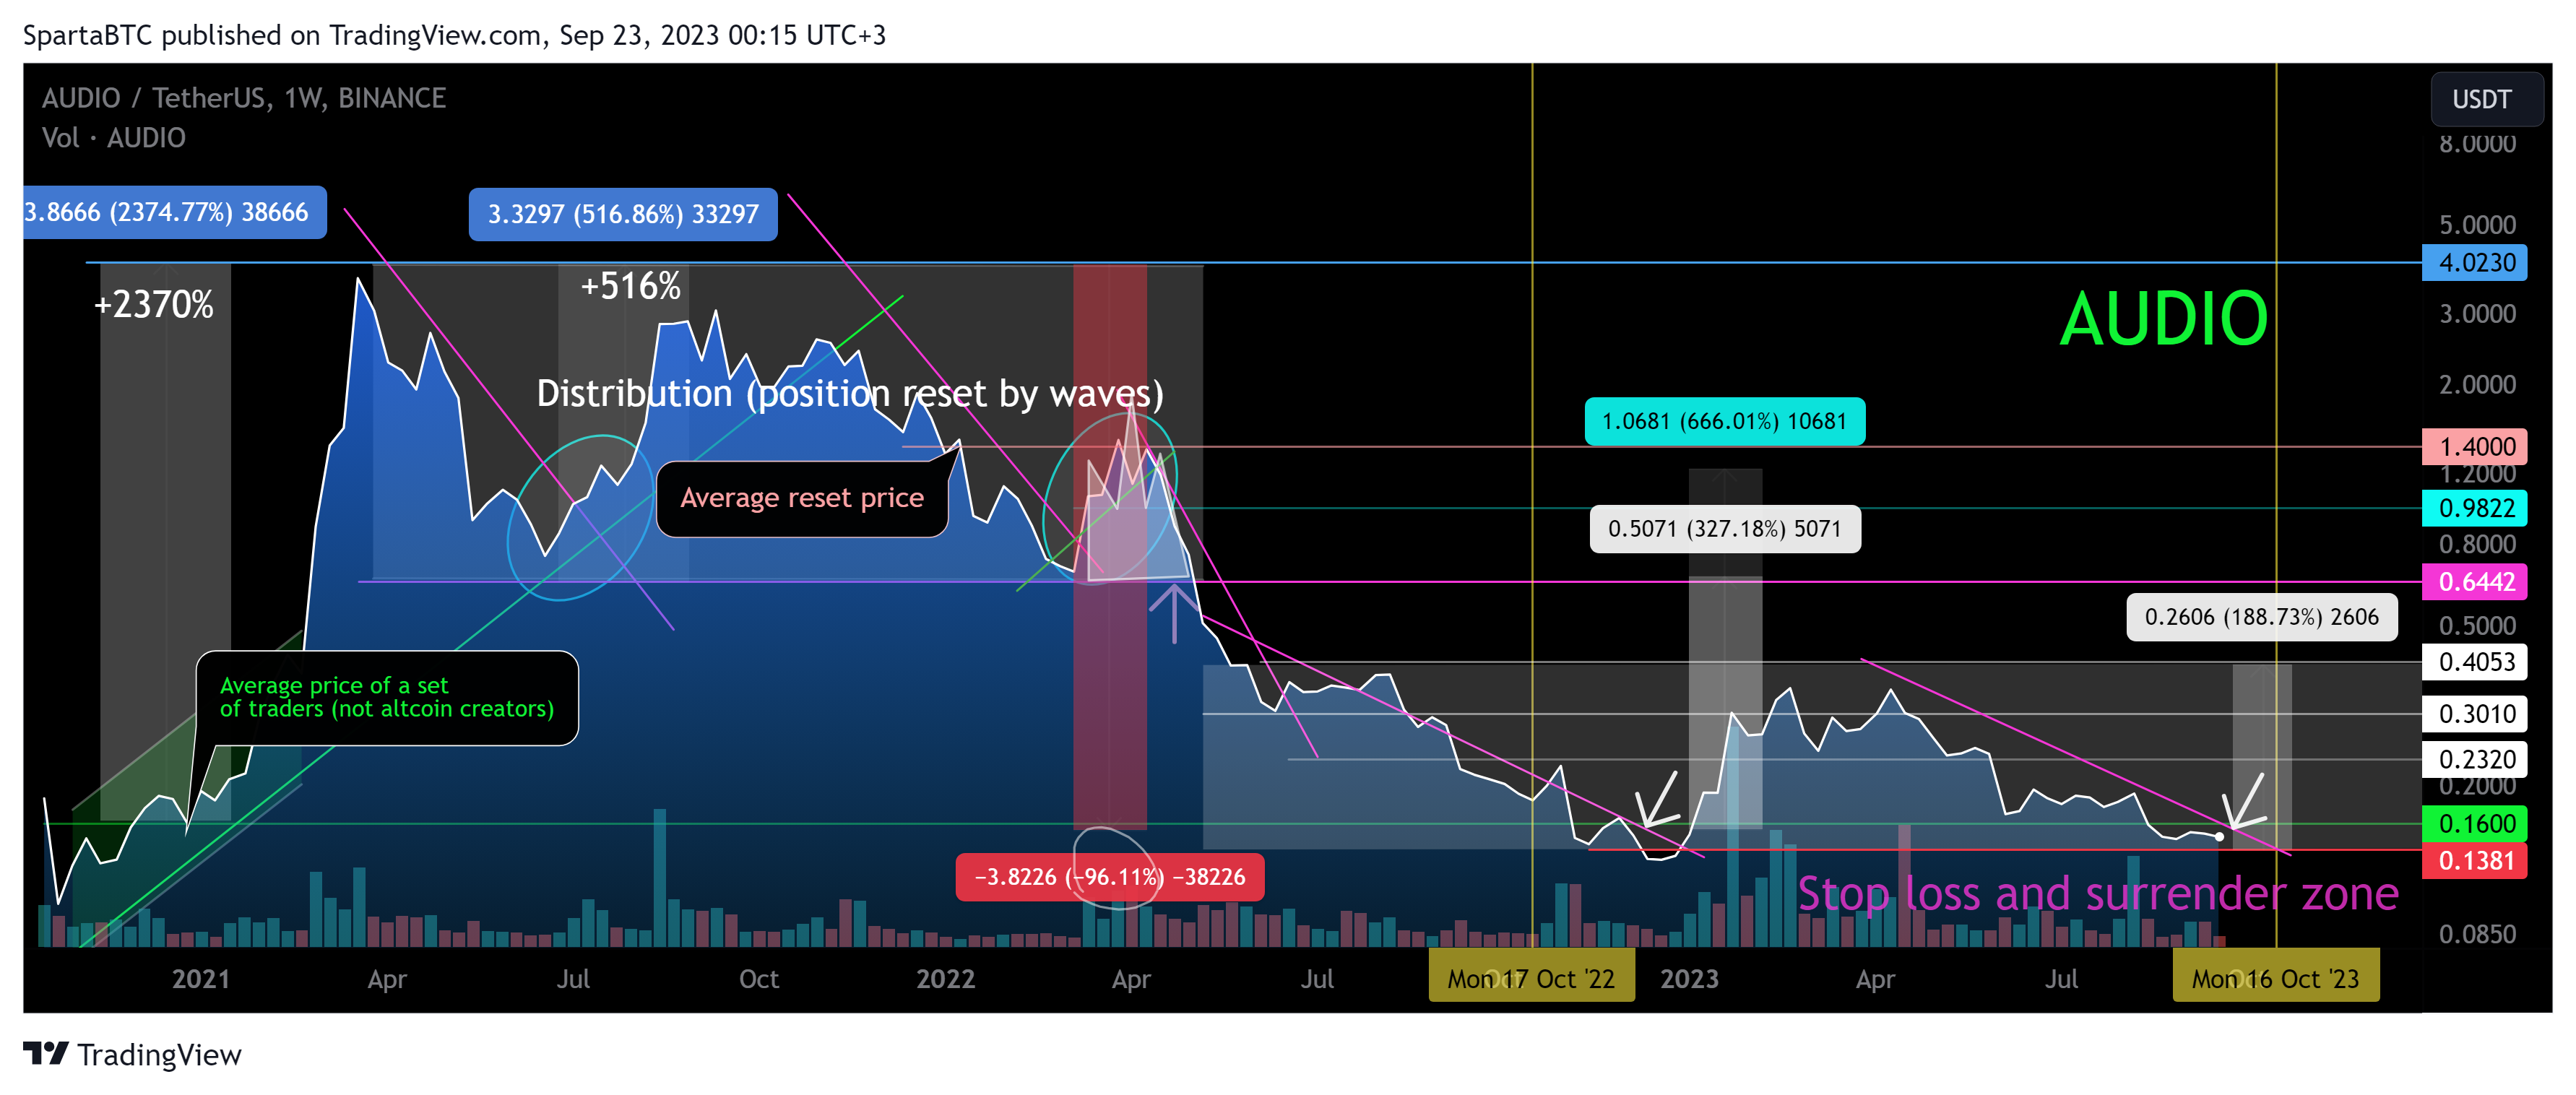
Task: Click the 0.0850 price scale value
Action: (x=2476, y=934)
